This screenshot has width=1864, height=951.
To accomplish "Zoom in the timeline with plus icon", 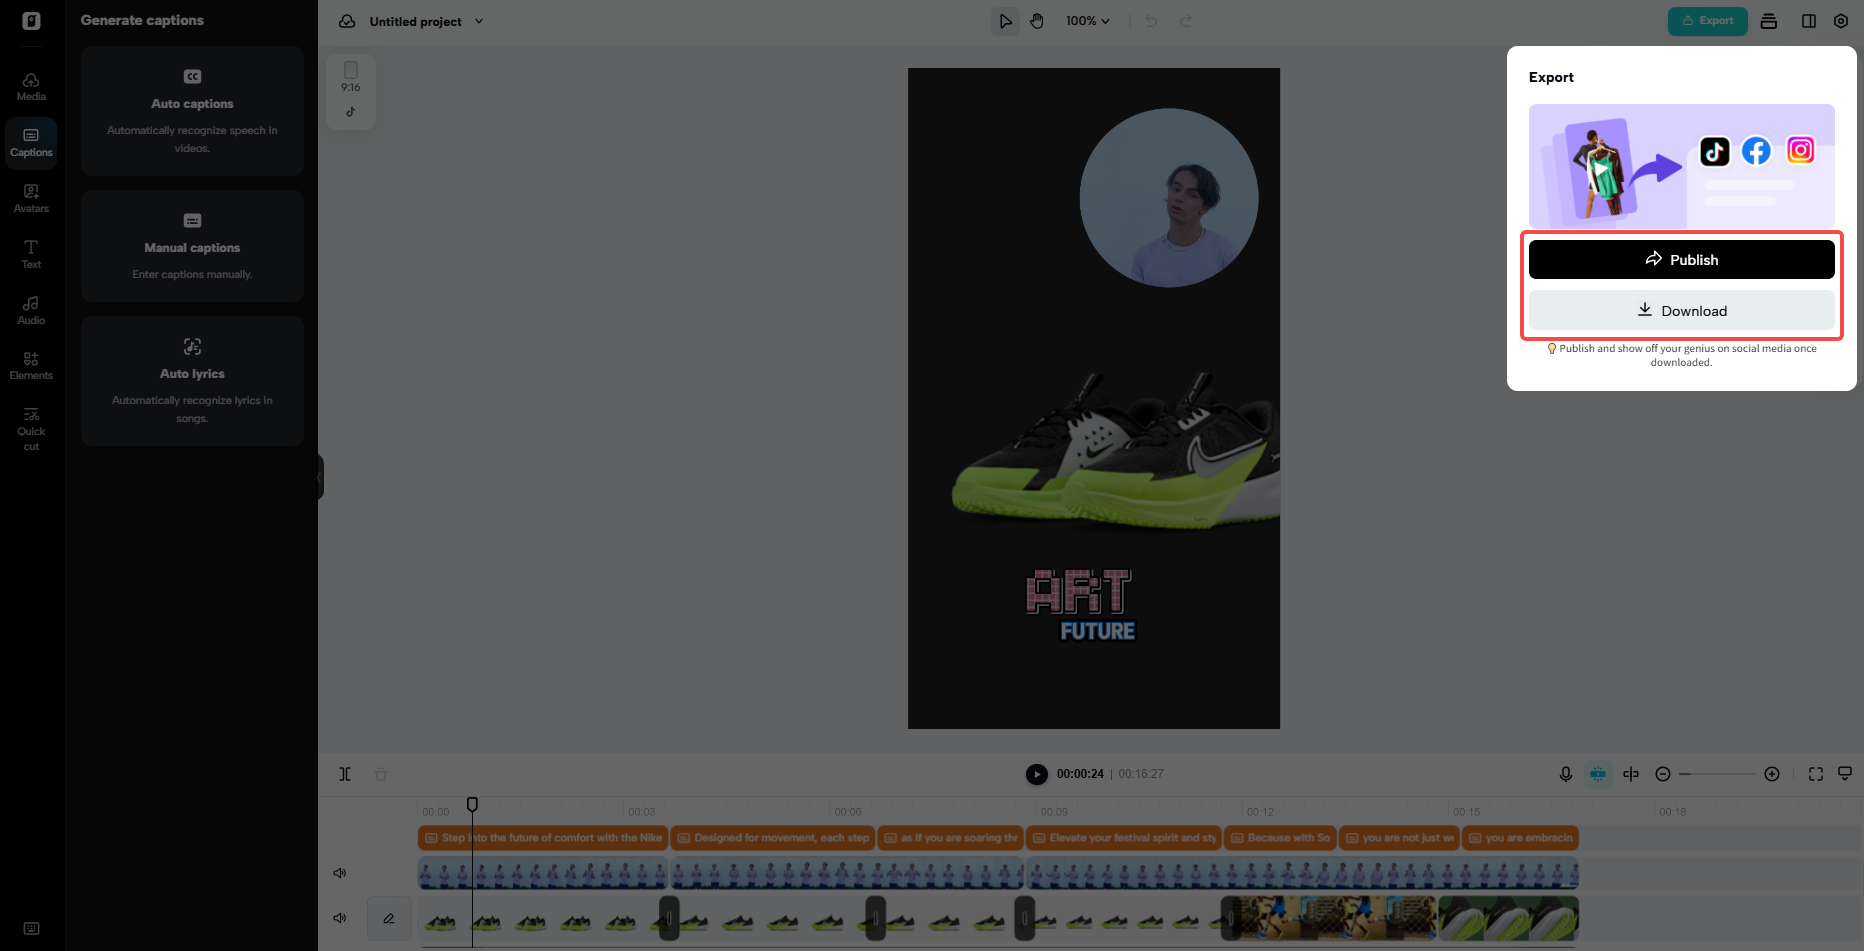I will click(1772, 774).
